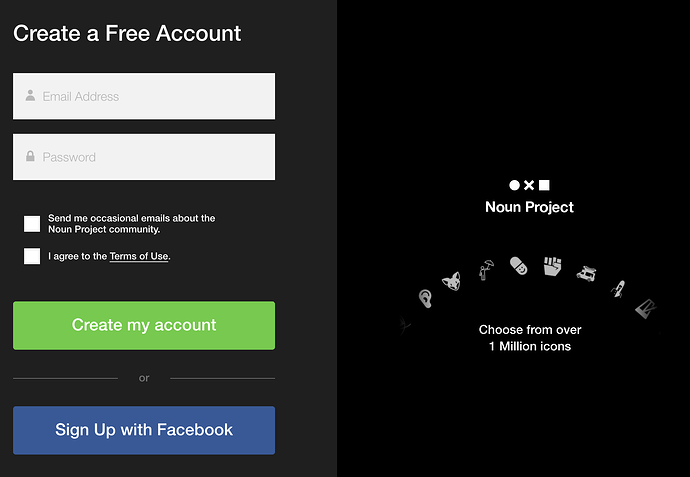This screenshot has width=690, height=477.
Task: Check the agree to Terms checkbox
Action: 32,256
